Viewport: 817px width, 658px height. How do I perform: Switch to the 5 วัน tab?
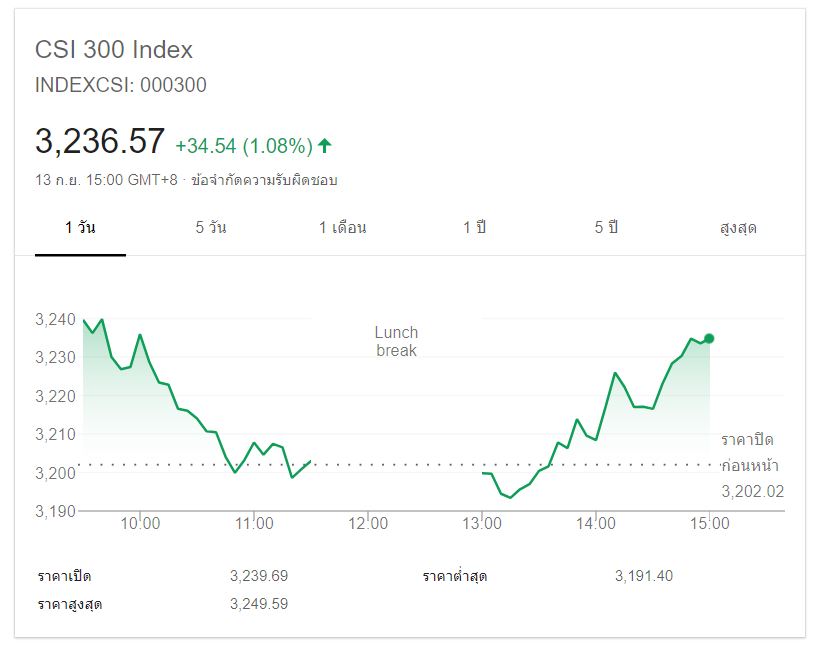click(210, 228)
